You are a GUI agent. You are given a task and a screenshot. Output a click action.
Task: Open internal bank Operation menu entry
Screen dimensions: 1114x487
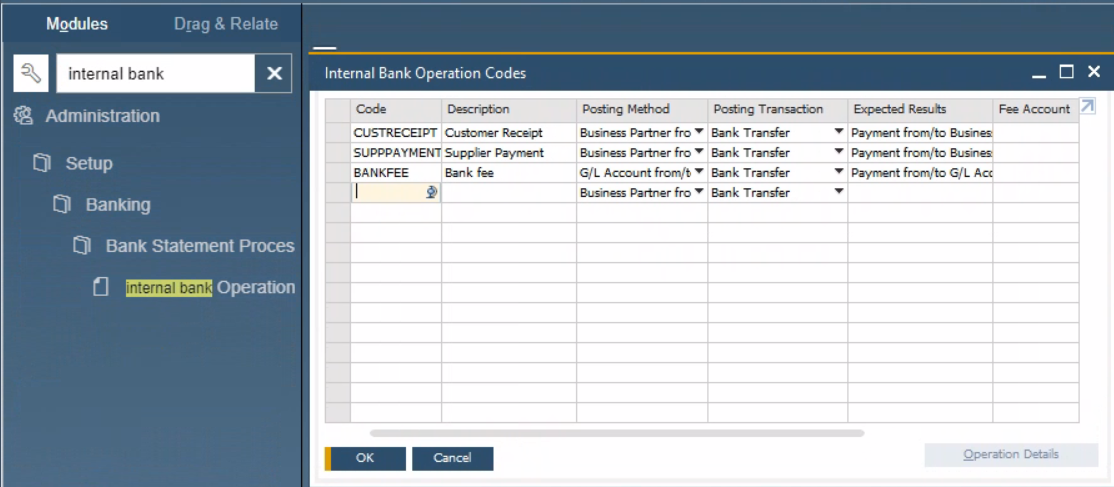coord(210,287)
